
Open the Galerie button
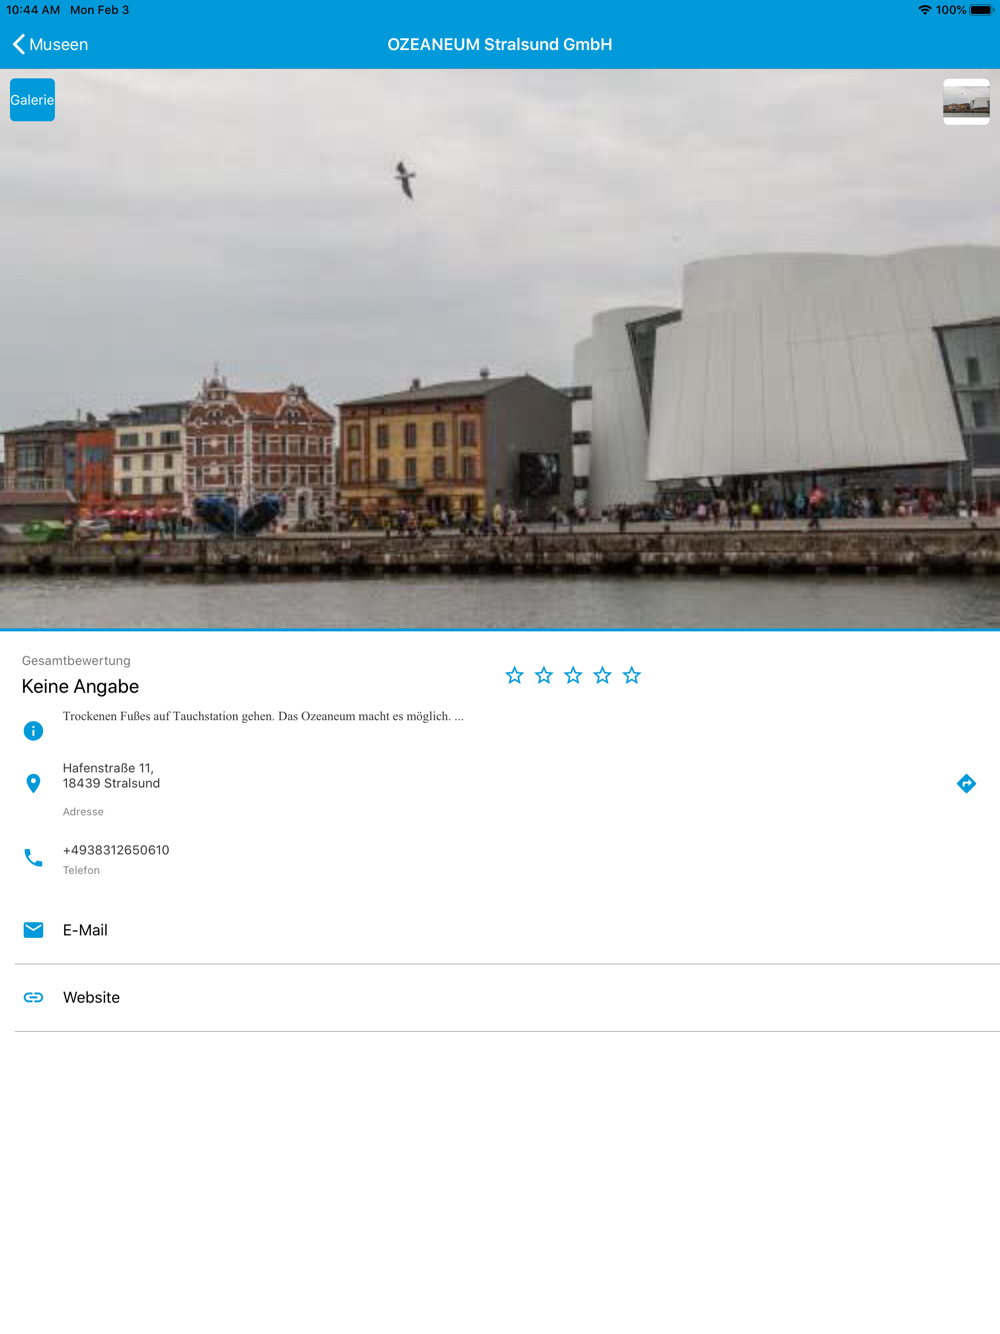tap(32, 100)
